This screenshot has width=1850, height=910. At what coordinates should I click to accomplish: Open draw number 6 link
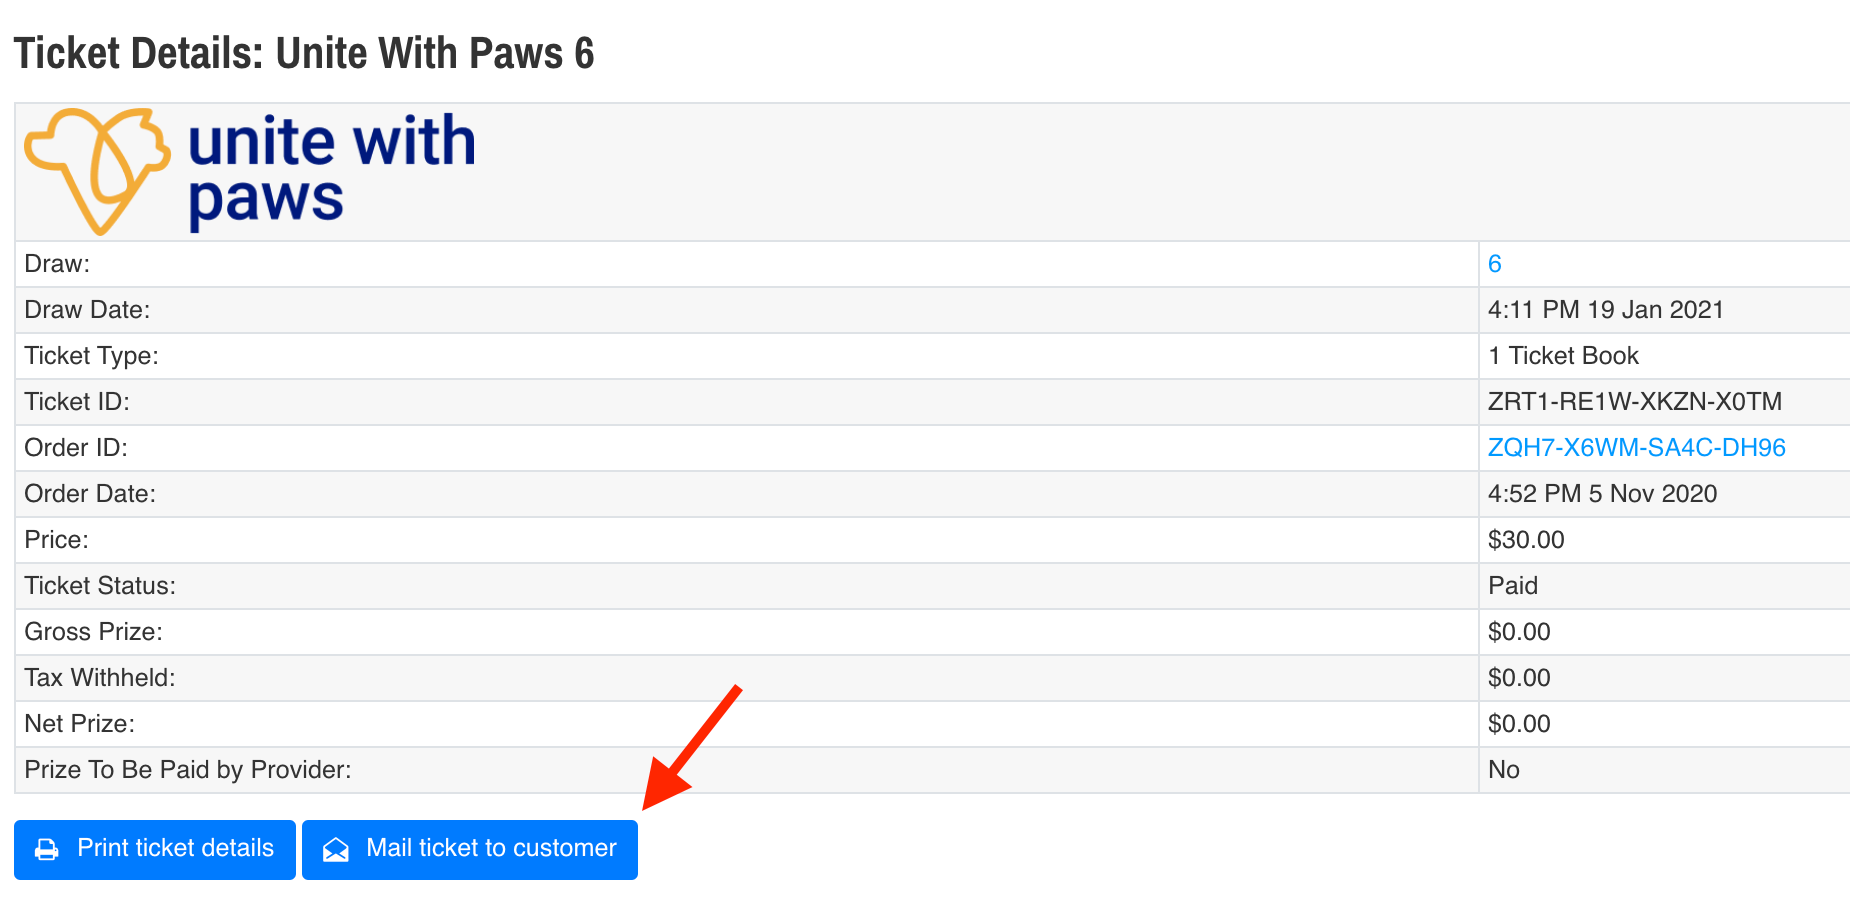(1494, 264)
